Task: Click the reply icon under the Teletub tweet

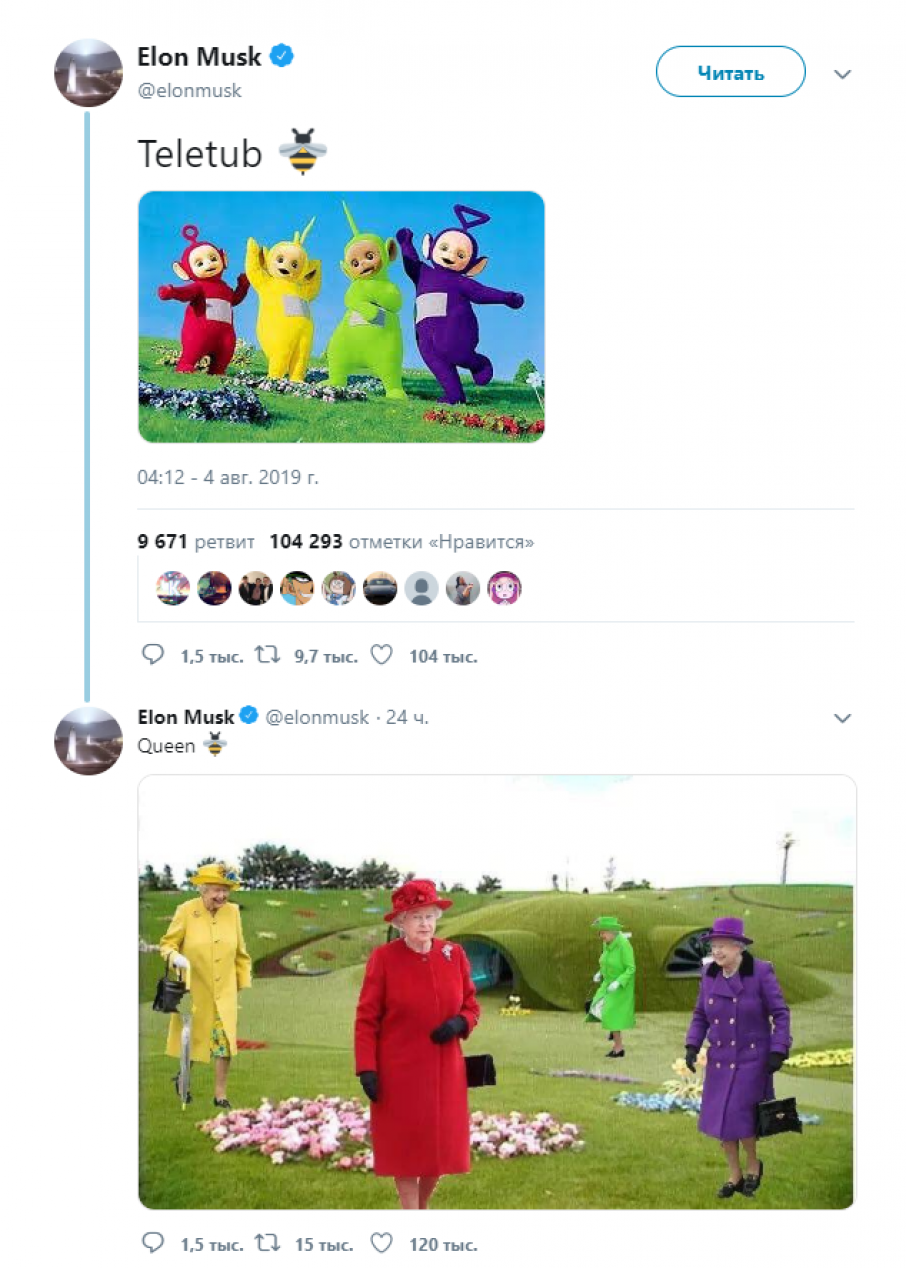Action: 153,655
